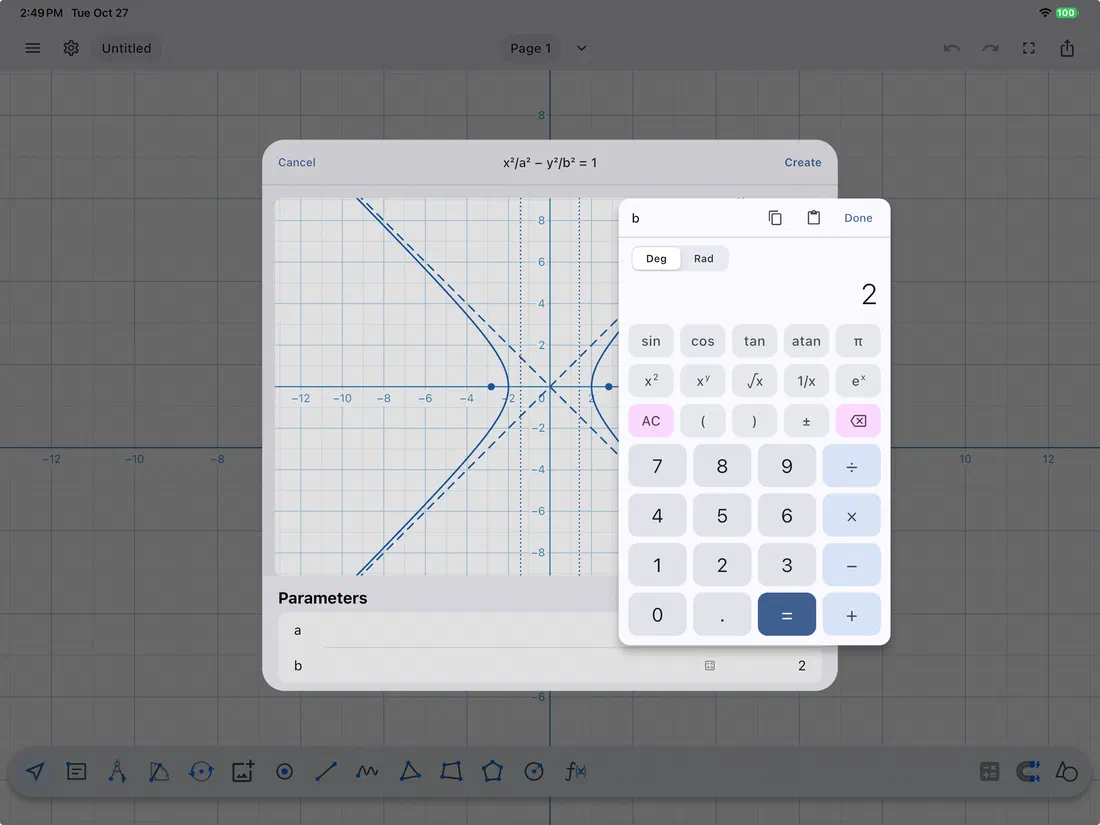Select the quadrilateral tool
This screenshot has width=1100, height=825.
[x=451, y=772]
